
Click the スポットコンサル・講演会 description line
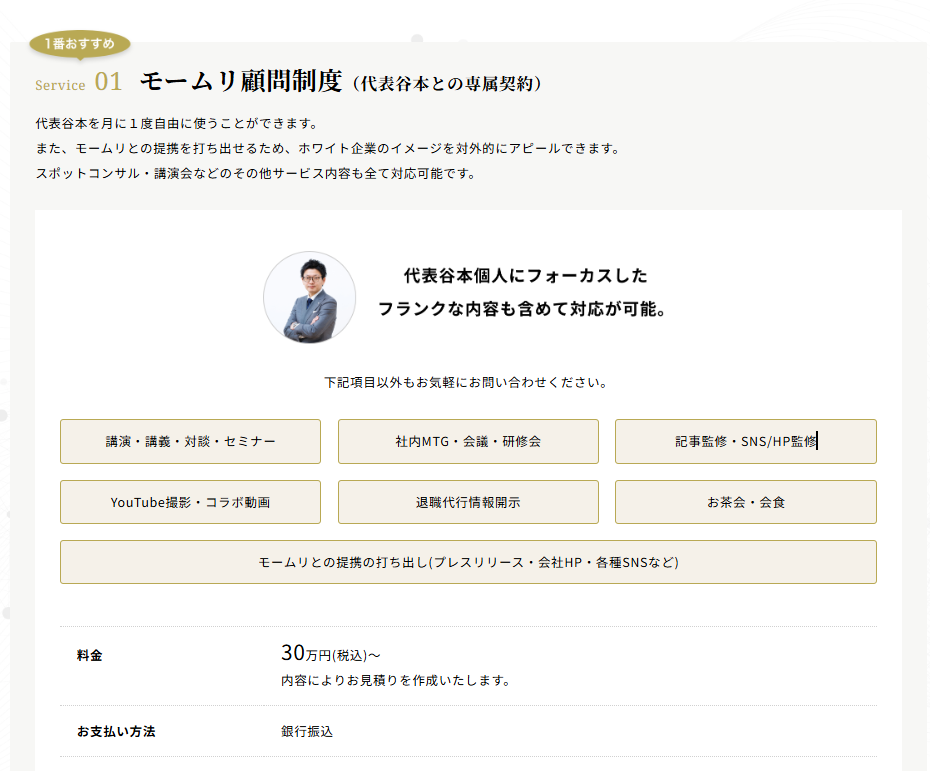point(255,173)
